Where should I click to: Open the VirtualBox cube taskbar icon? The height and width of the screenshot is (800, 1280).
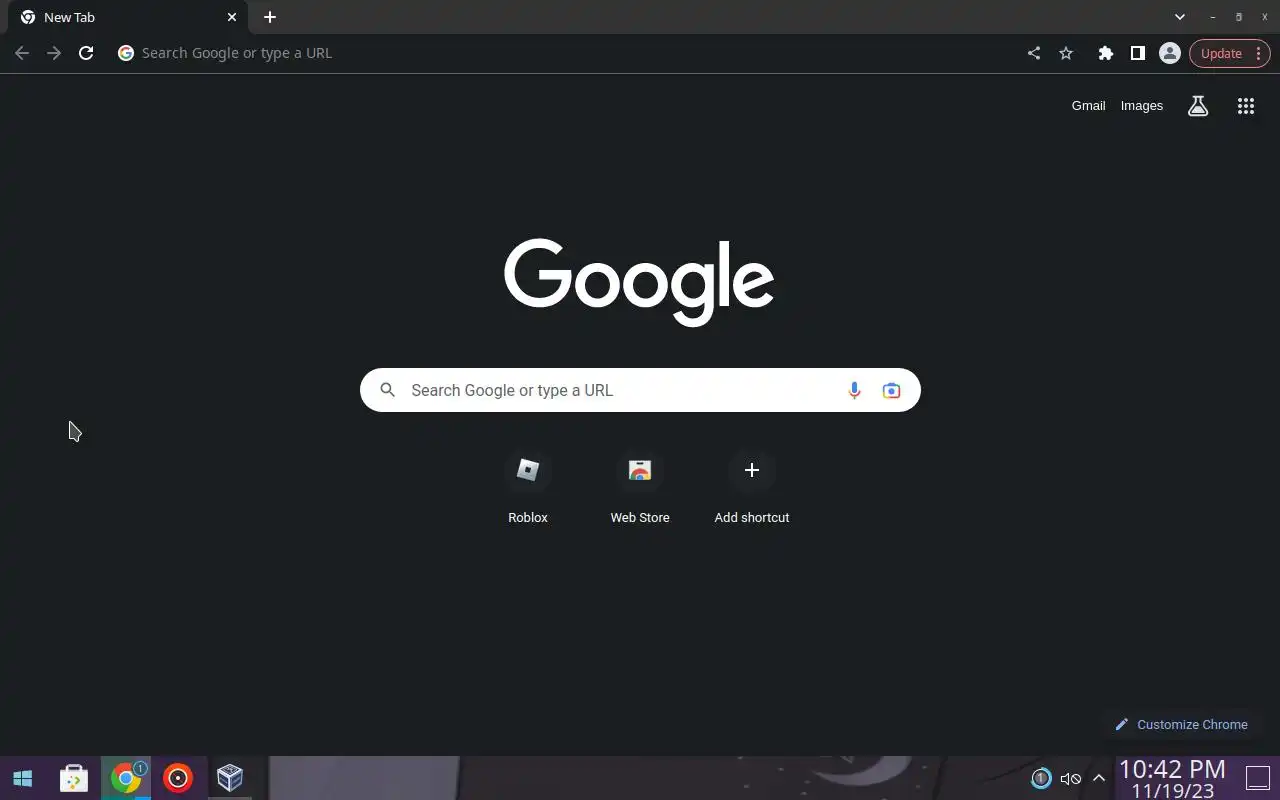[230, 778]
